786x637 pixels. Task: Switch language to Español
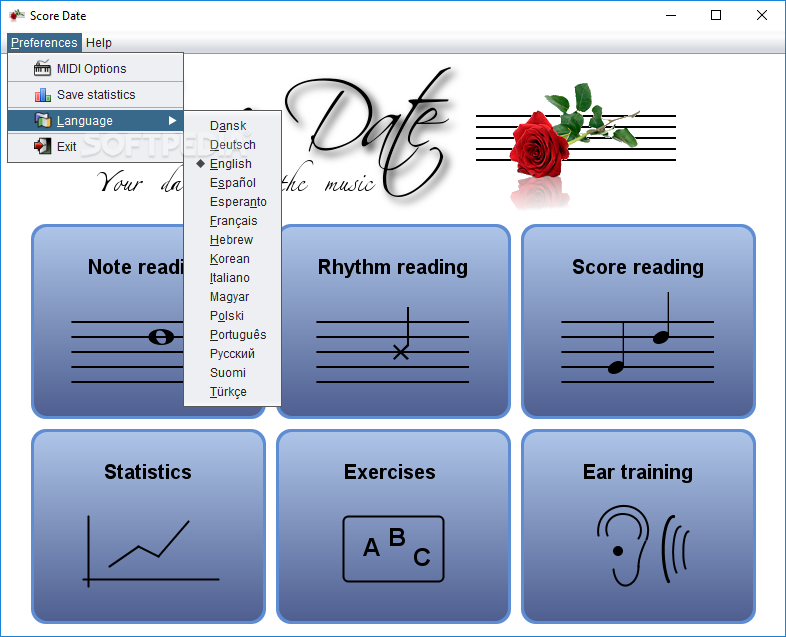coord(232,183)
